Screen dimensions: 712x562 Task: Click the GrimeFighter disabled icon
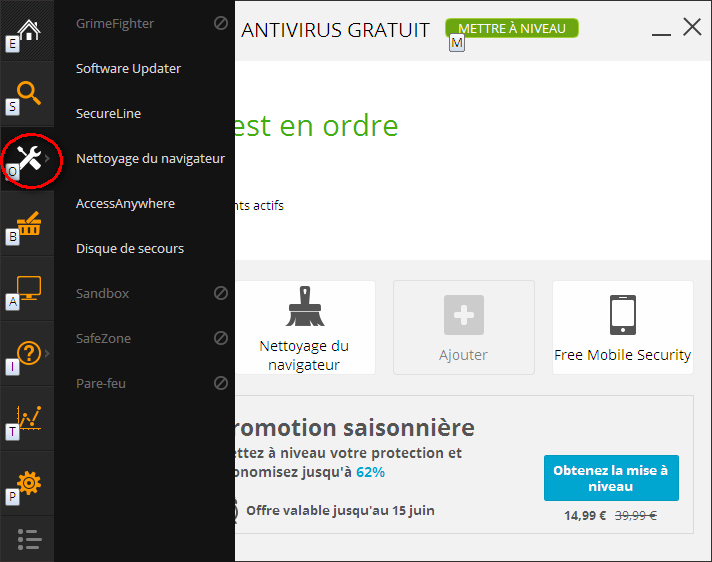(221, 23)
